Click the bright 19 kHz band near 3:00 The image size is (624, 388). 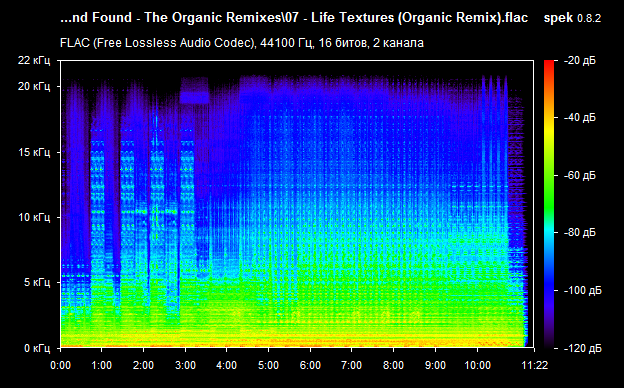[194, 97]
